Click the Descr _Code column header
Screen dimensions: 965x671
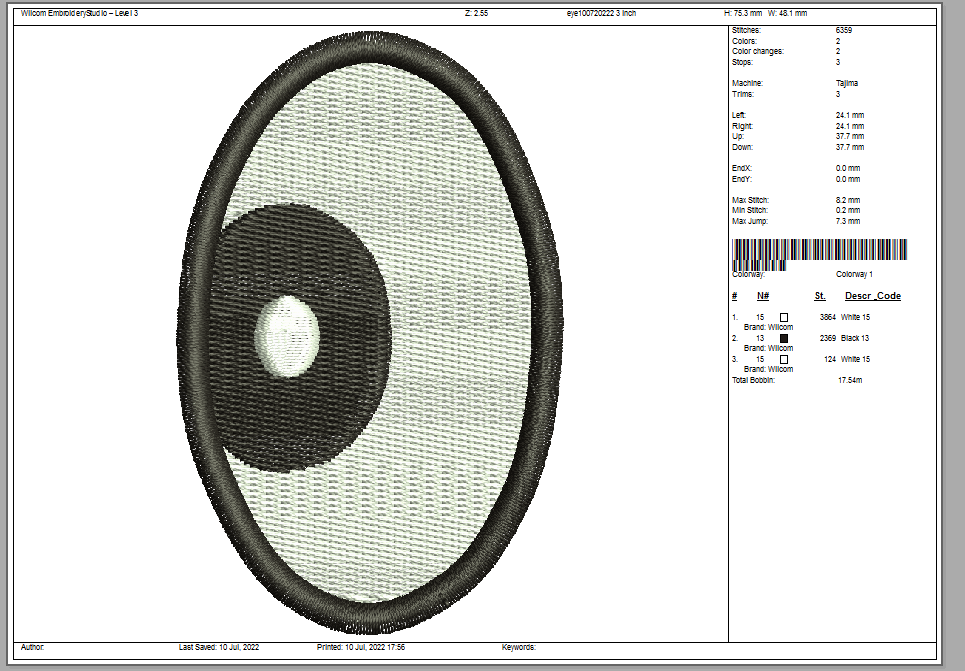(872, 296)
